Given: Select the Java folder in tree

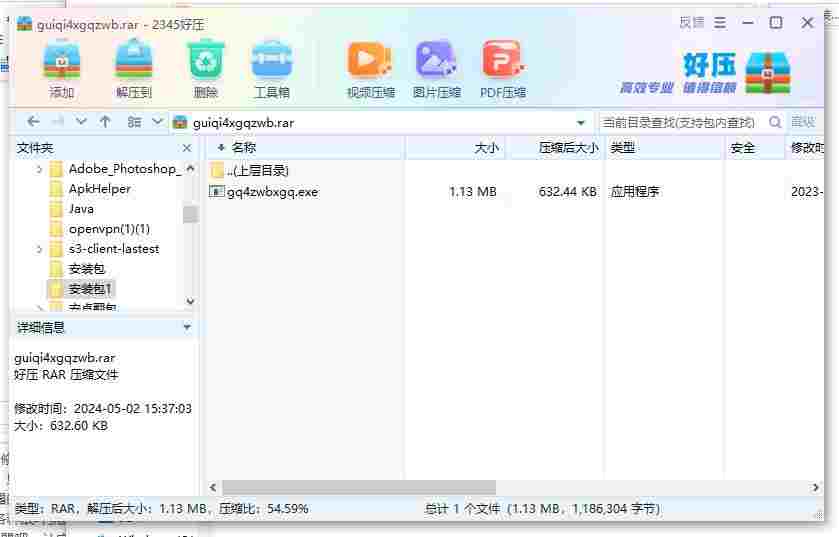Looking at the screenshot, I should (x=81, y=209).
